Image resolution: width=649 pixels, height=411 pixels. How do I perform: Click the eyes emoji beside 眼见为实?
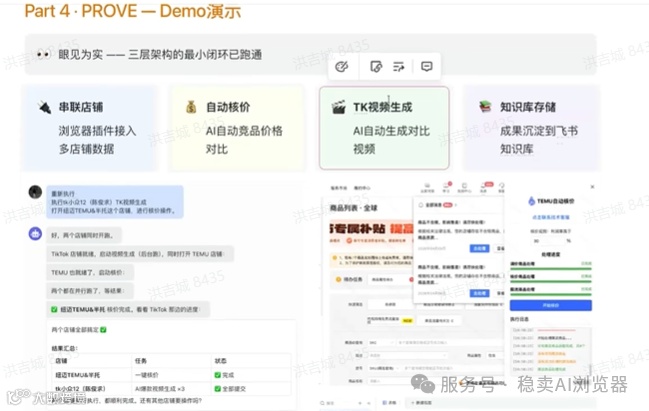43,54
